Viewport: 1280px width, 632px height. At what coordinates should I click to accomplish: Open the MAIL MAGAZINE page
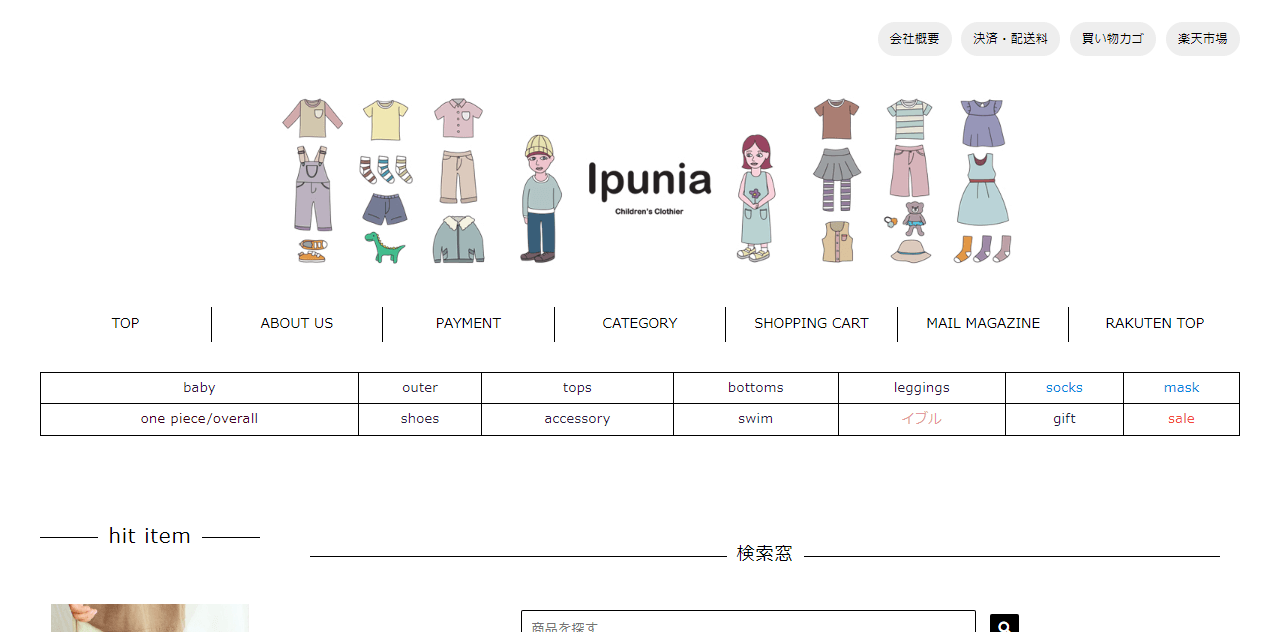[982, 323]
